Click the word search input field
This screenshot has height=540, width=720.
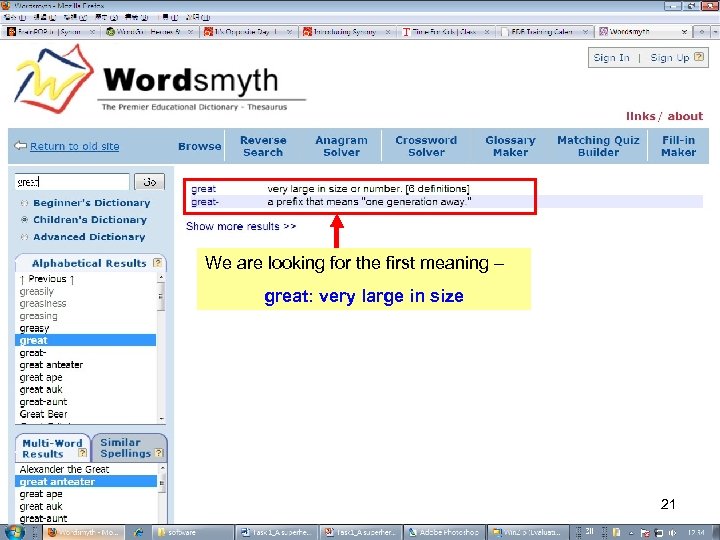72,182
